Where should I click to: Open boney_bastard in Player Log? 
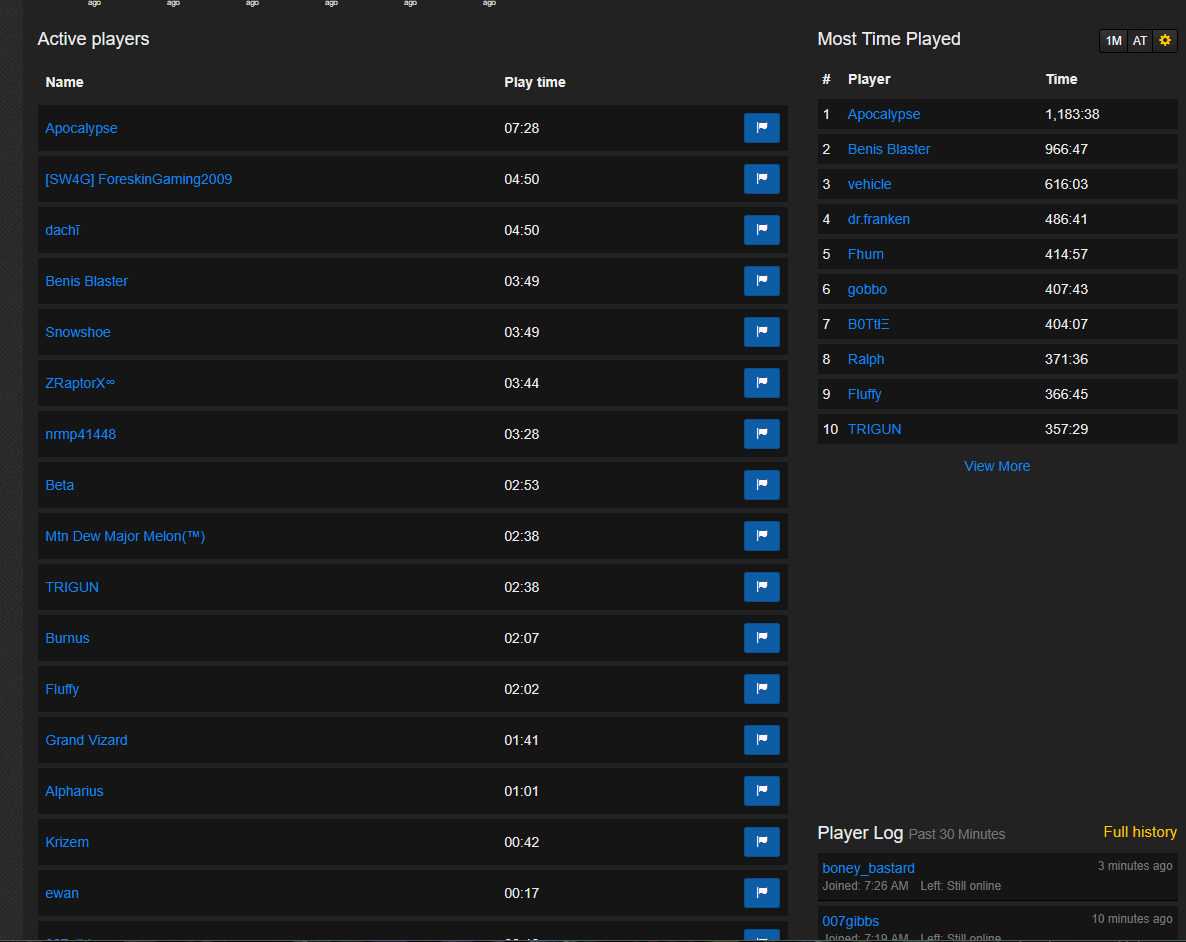click(x=868, y=868)
